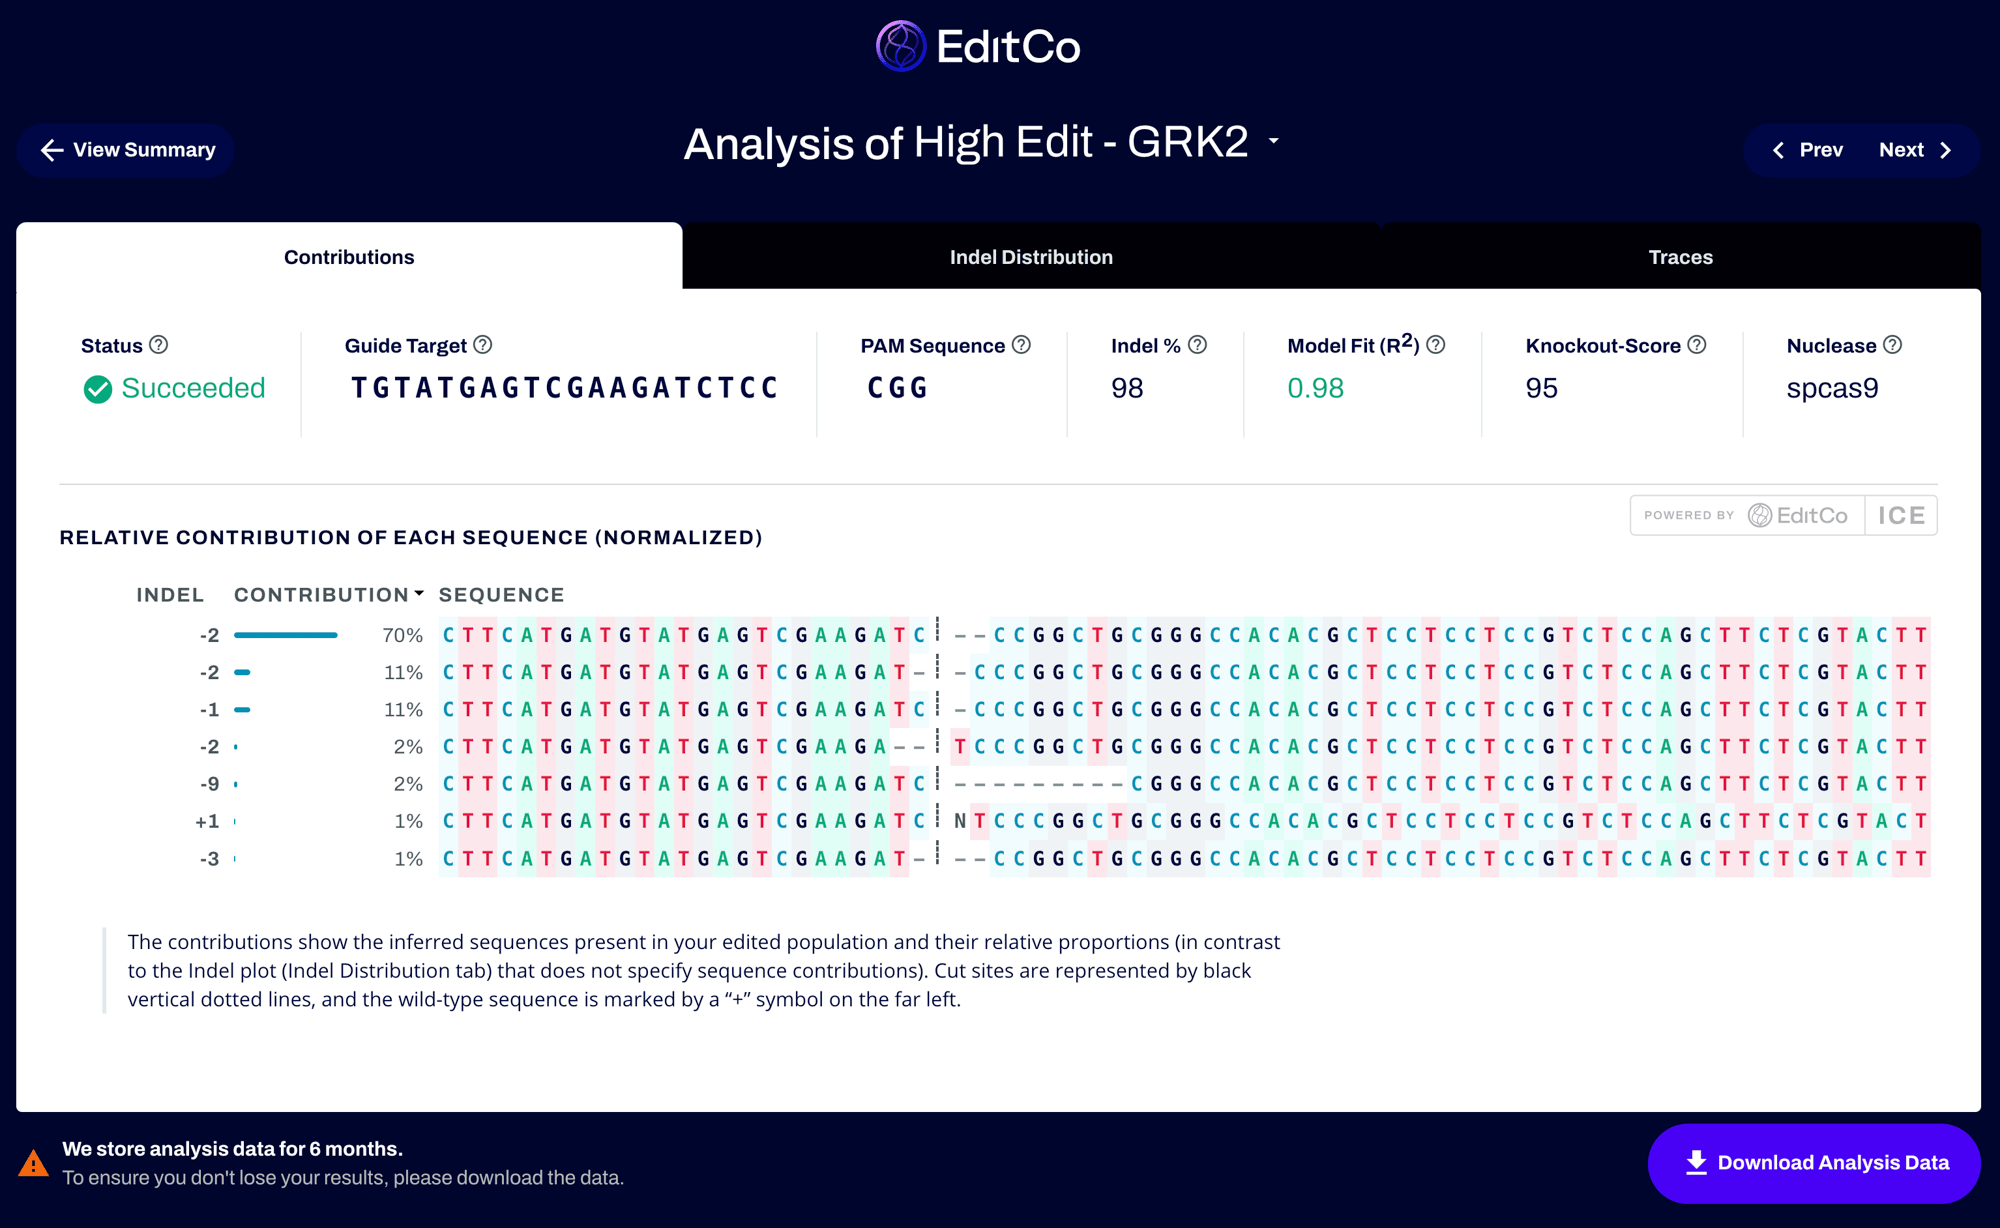The height and width of the screenshot is (1228, 2000).
Task: Click the Relative Contribution section heading
Action: [x=411, y=538]
